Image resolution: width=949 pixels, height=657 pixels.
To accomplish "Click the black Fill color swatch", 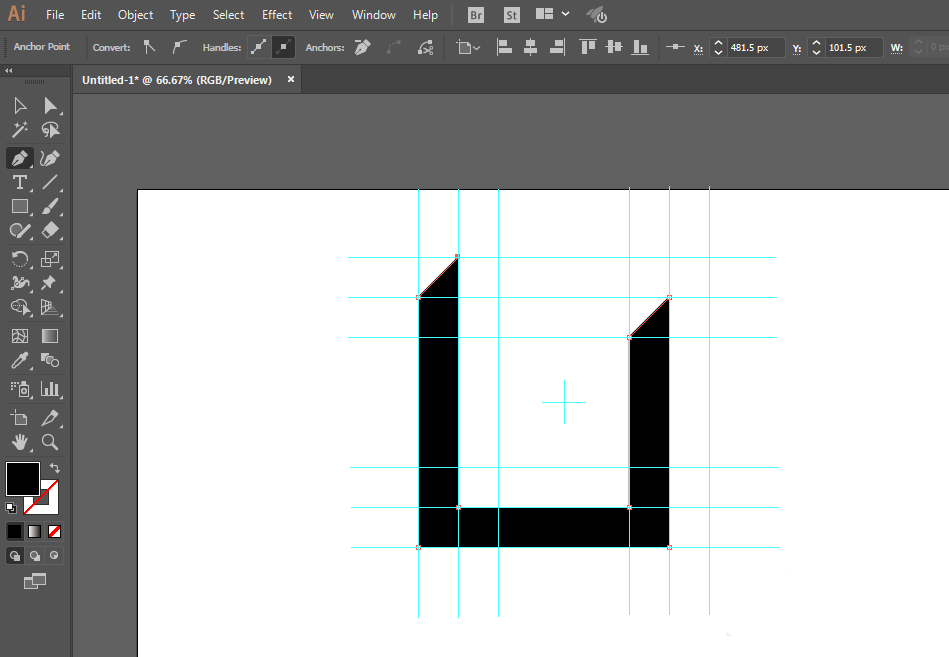I will click(x=22, y=478).
